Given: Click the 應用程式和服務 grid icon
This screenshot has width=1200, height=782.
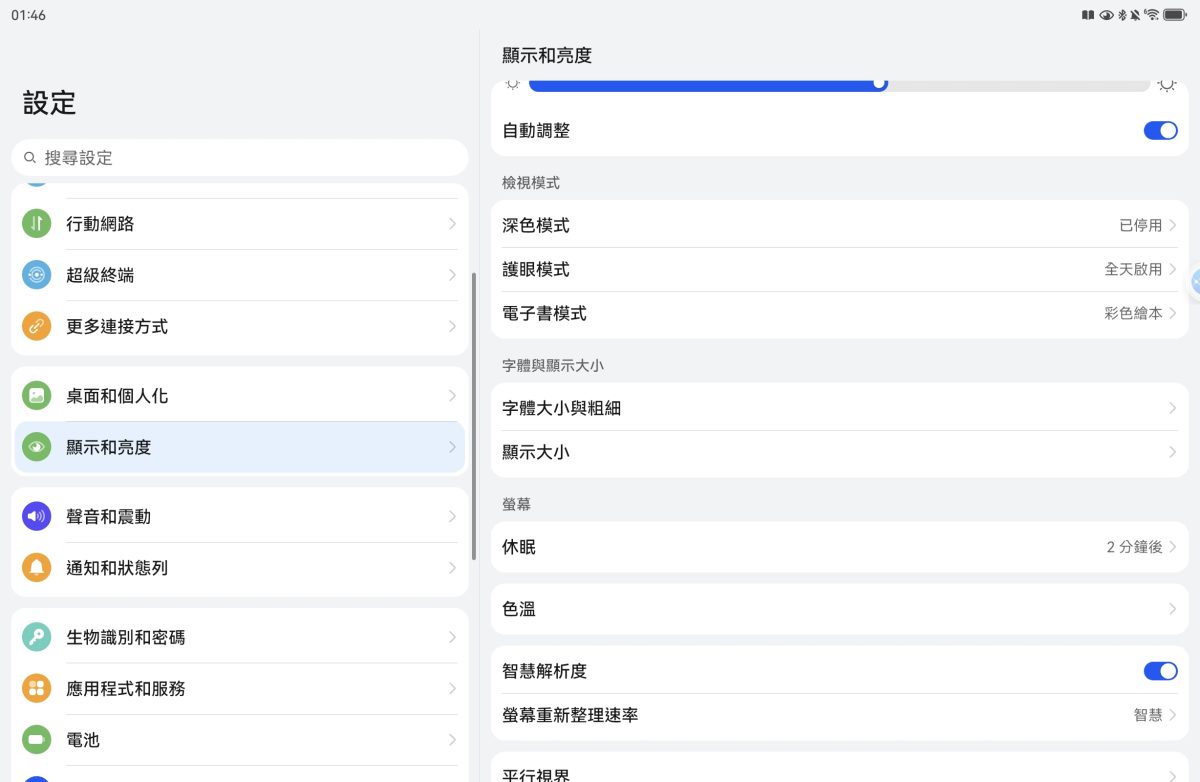Looking at the screenshot, I should [x=37, y=688].
